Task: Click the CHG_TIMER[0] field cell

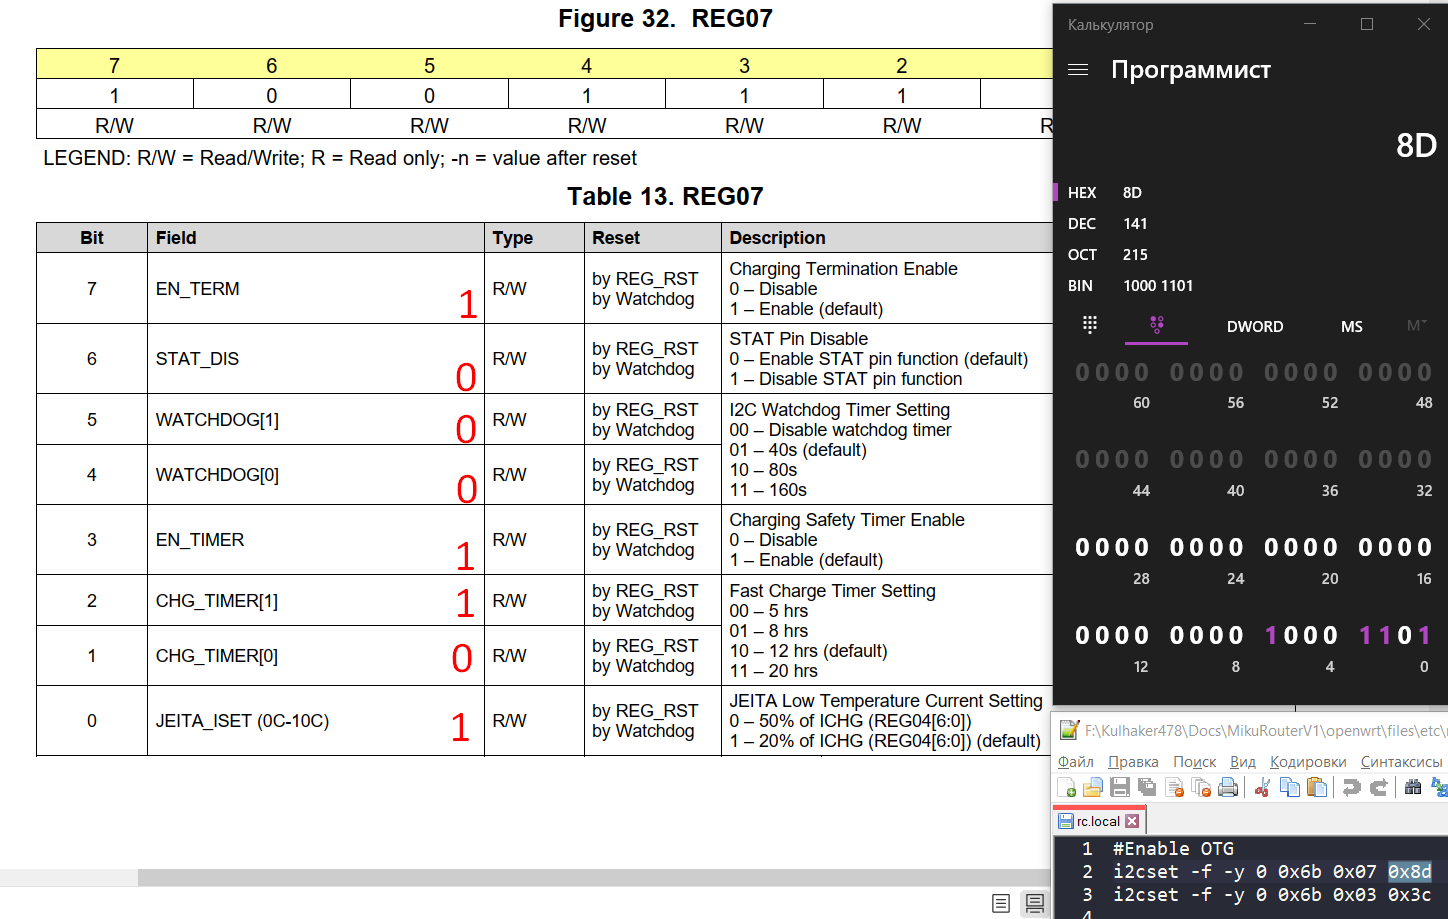Action: tap(316, 655)
